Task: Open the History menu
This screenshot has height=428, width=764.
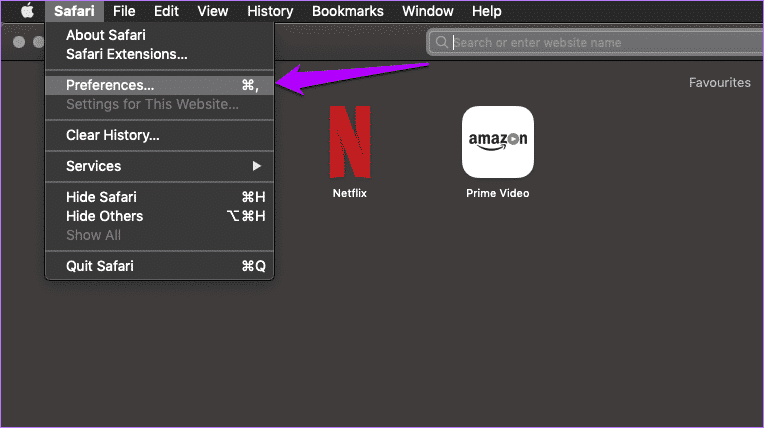Action: (270, 11)
